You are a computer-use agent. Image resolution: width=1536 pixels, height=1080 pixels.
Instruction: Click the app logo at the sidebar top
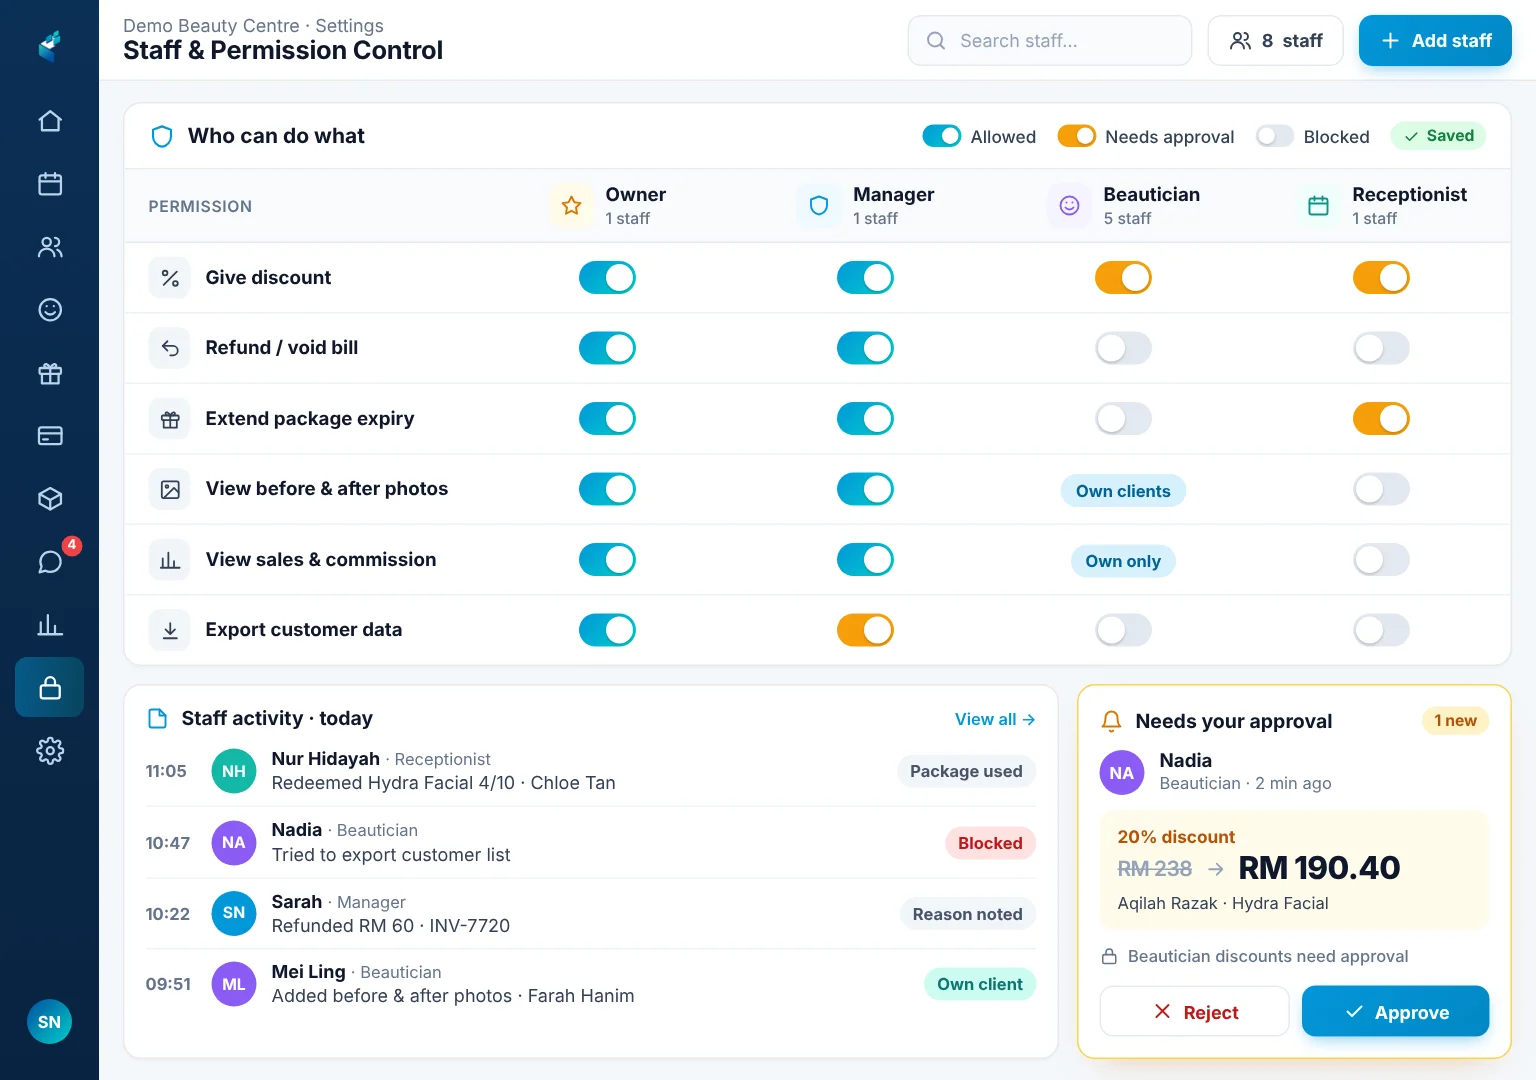click(x=50, y=45)
